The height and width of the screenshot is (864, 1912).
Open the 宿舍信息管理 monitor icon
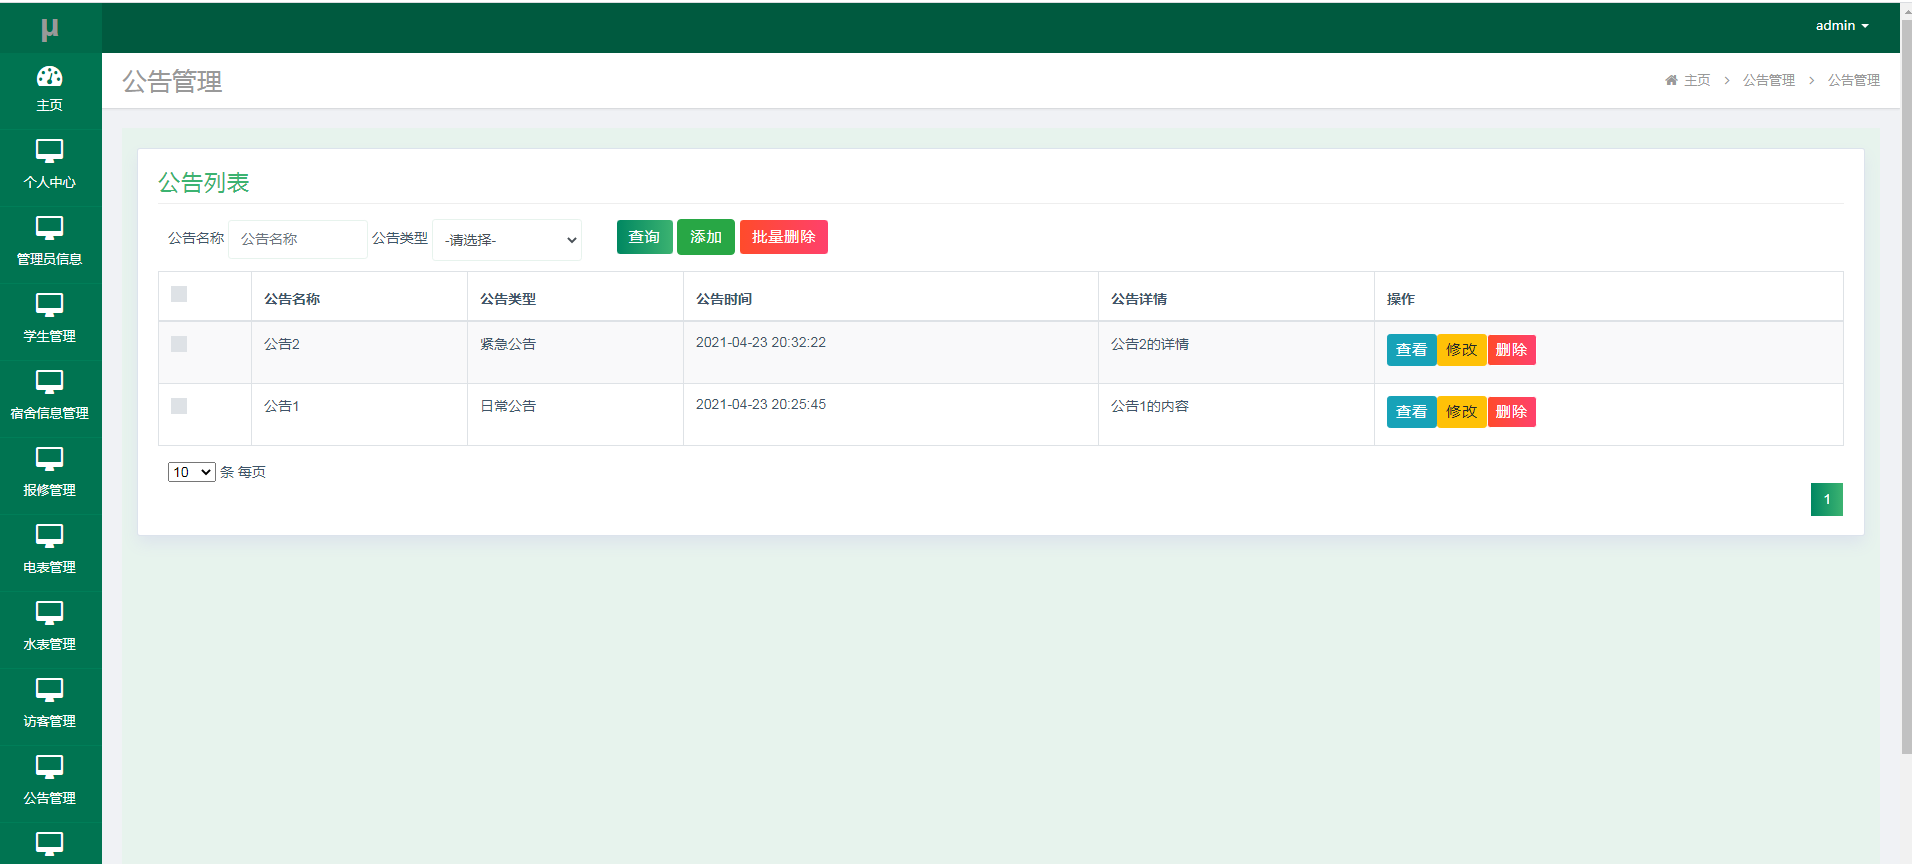click(50, 383)
